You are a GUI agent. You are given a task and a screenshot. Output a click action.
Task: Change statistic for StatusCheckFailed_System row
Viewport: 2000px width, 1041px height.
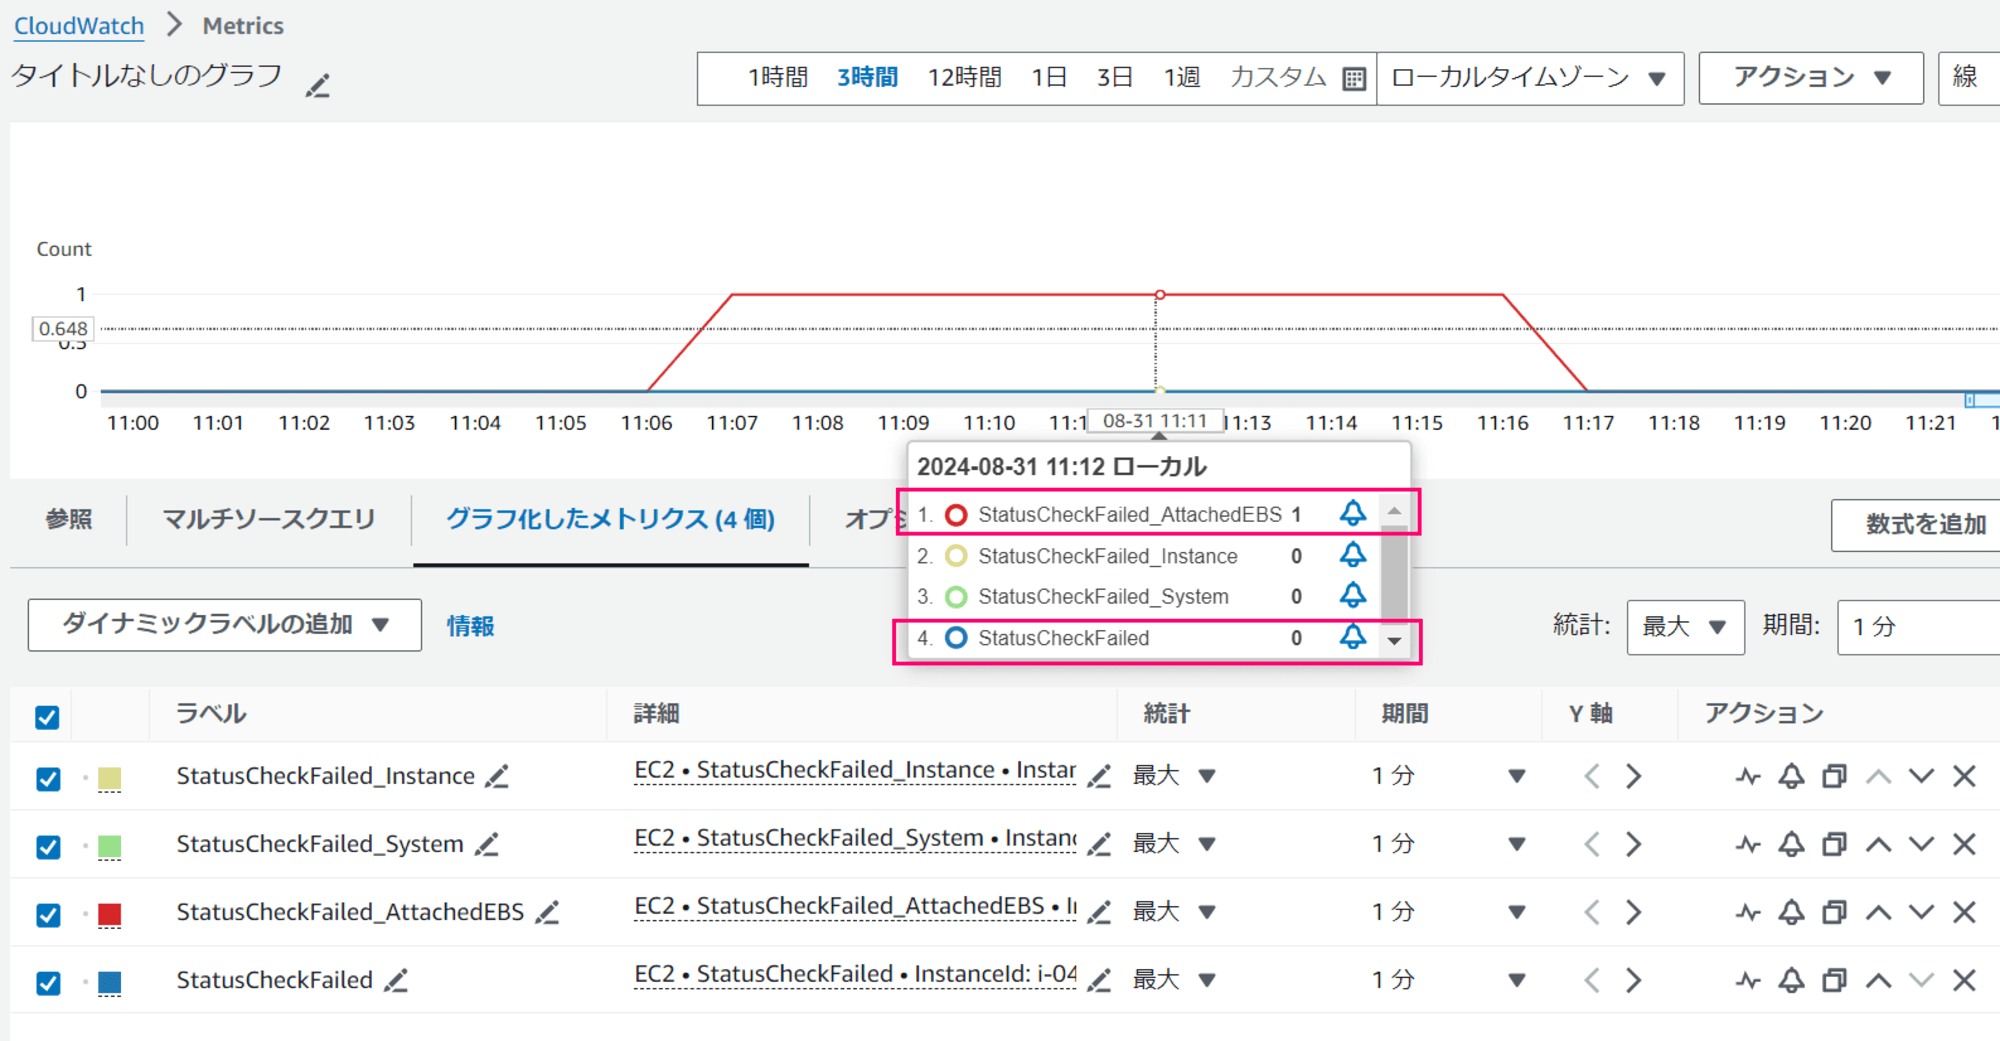1174,844
